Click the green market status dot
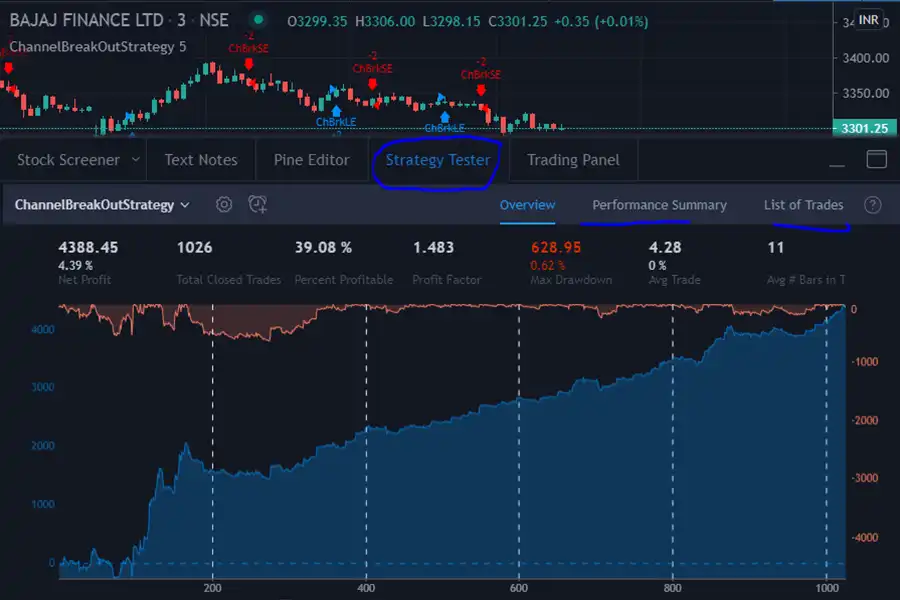Image resolution: width=900 pixels, height=600 pixels. tap(258, 20)
